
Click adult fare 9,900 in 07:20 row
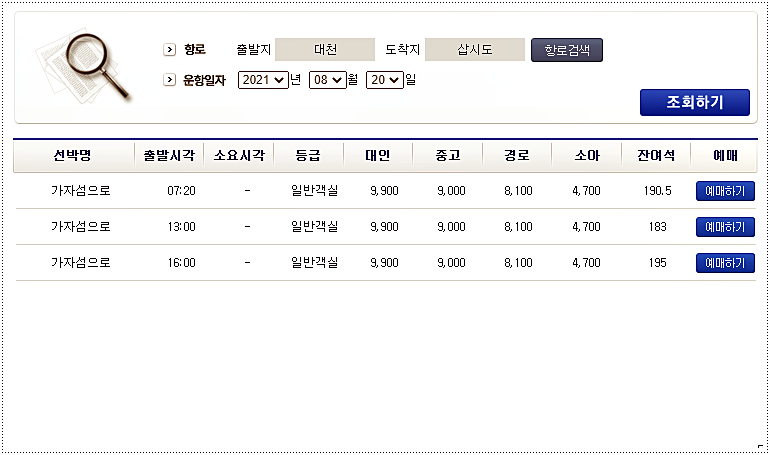(x=385, y=191)
